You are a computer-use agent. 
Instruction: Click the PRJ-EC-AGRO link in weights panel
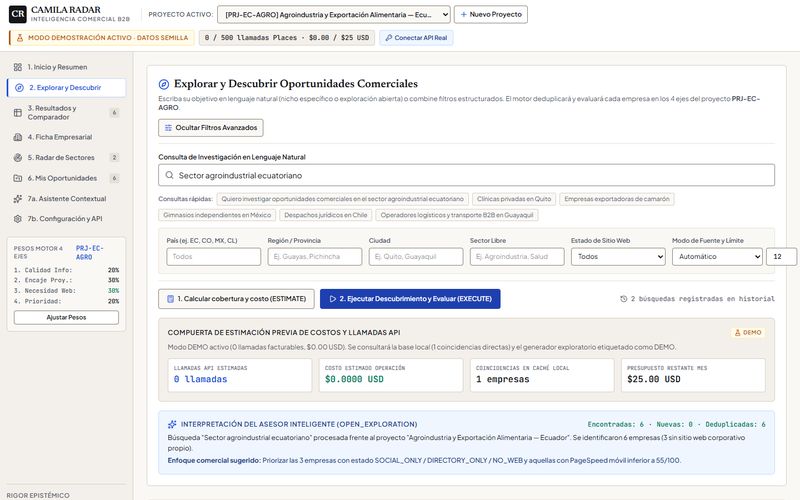click(x=89, y=253)
